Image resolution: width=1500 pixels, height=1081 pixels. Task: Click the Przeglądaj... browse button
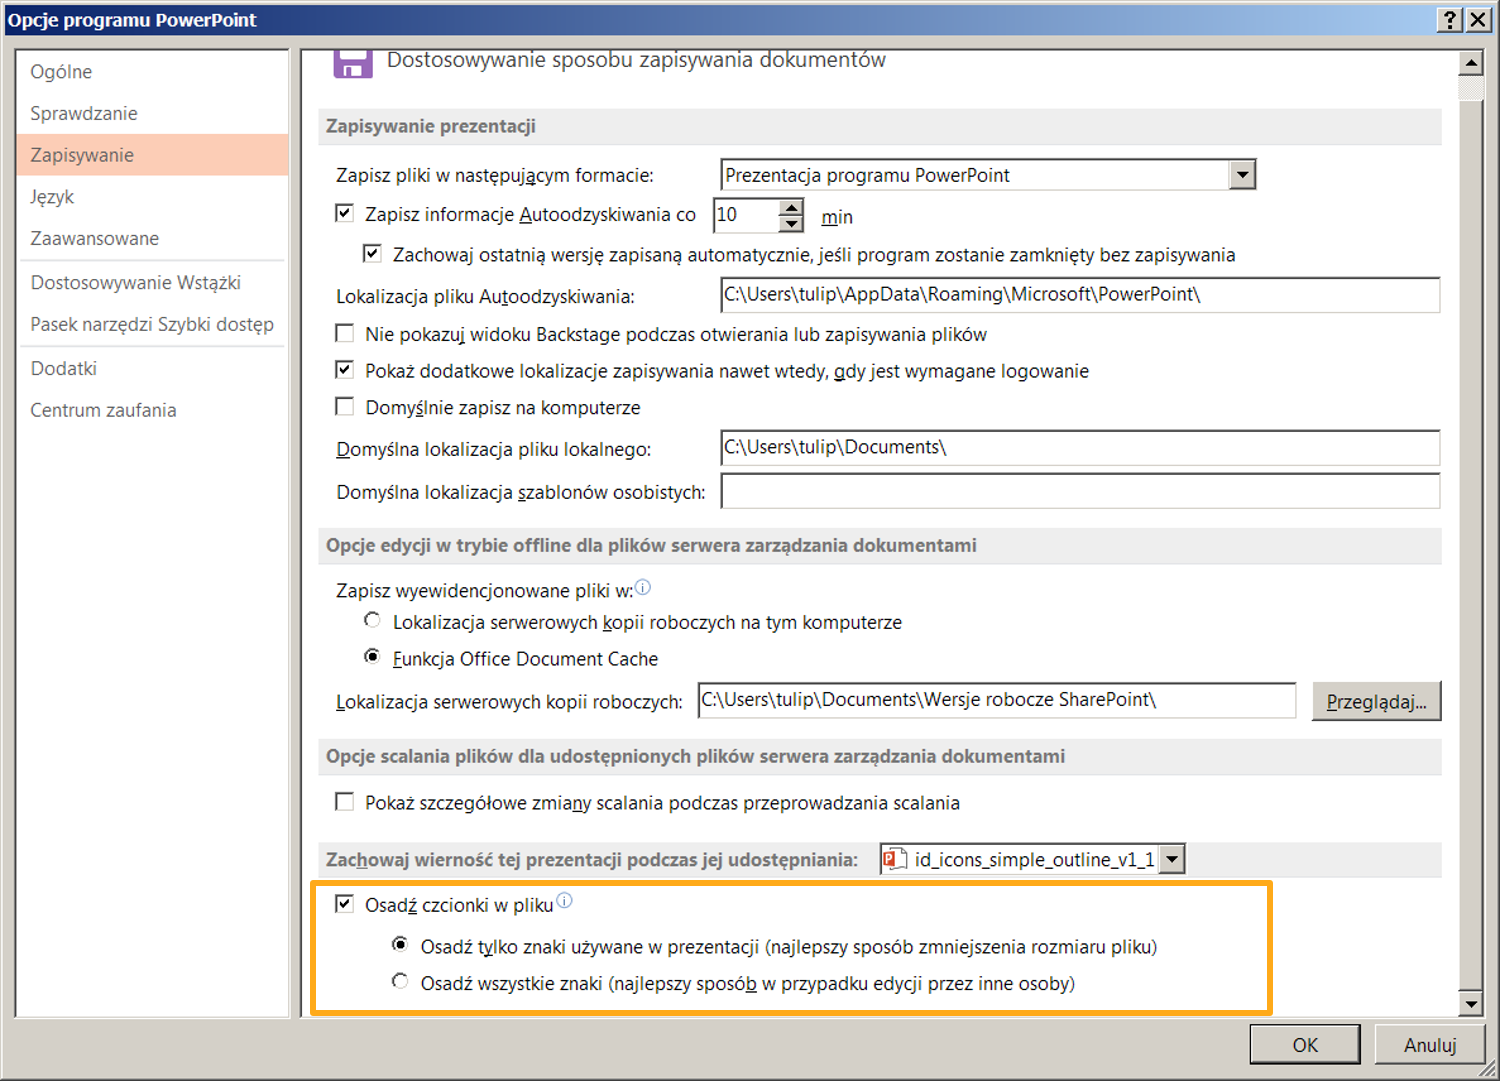[x=1376, y=702]
